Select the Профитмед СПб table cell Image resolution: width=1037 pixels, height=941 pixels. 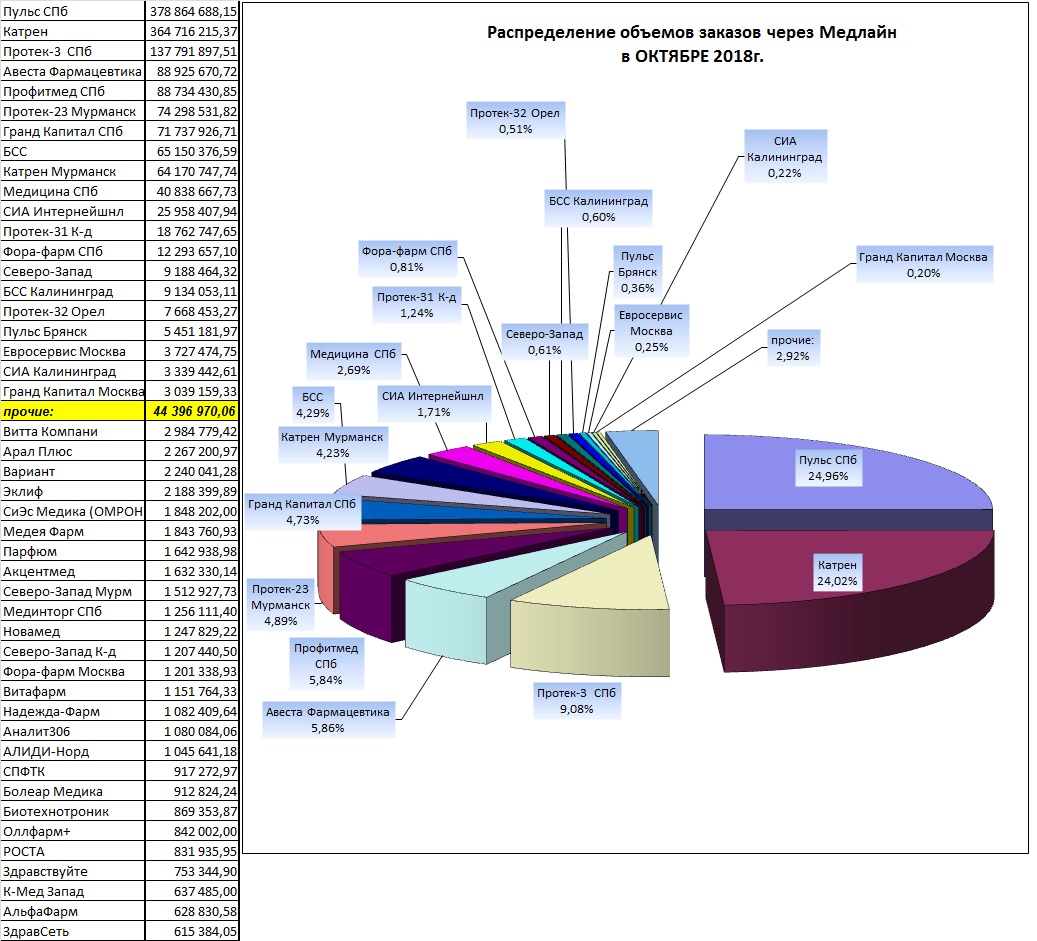pos(72,91)
